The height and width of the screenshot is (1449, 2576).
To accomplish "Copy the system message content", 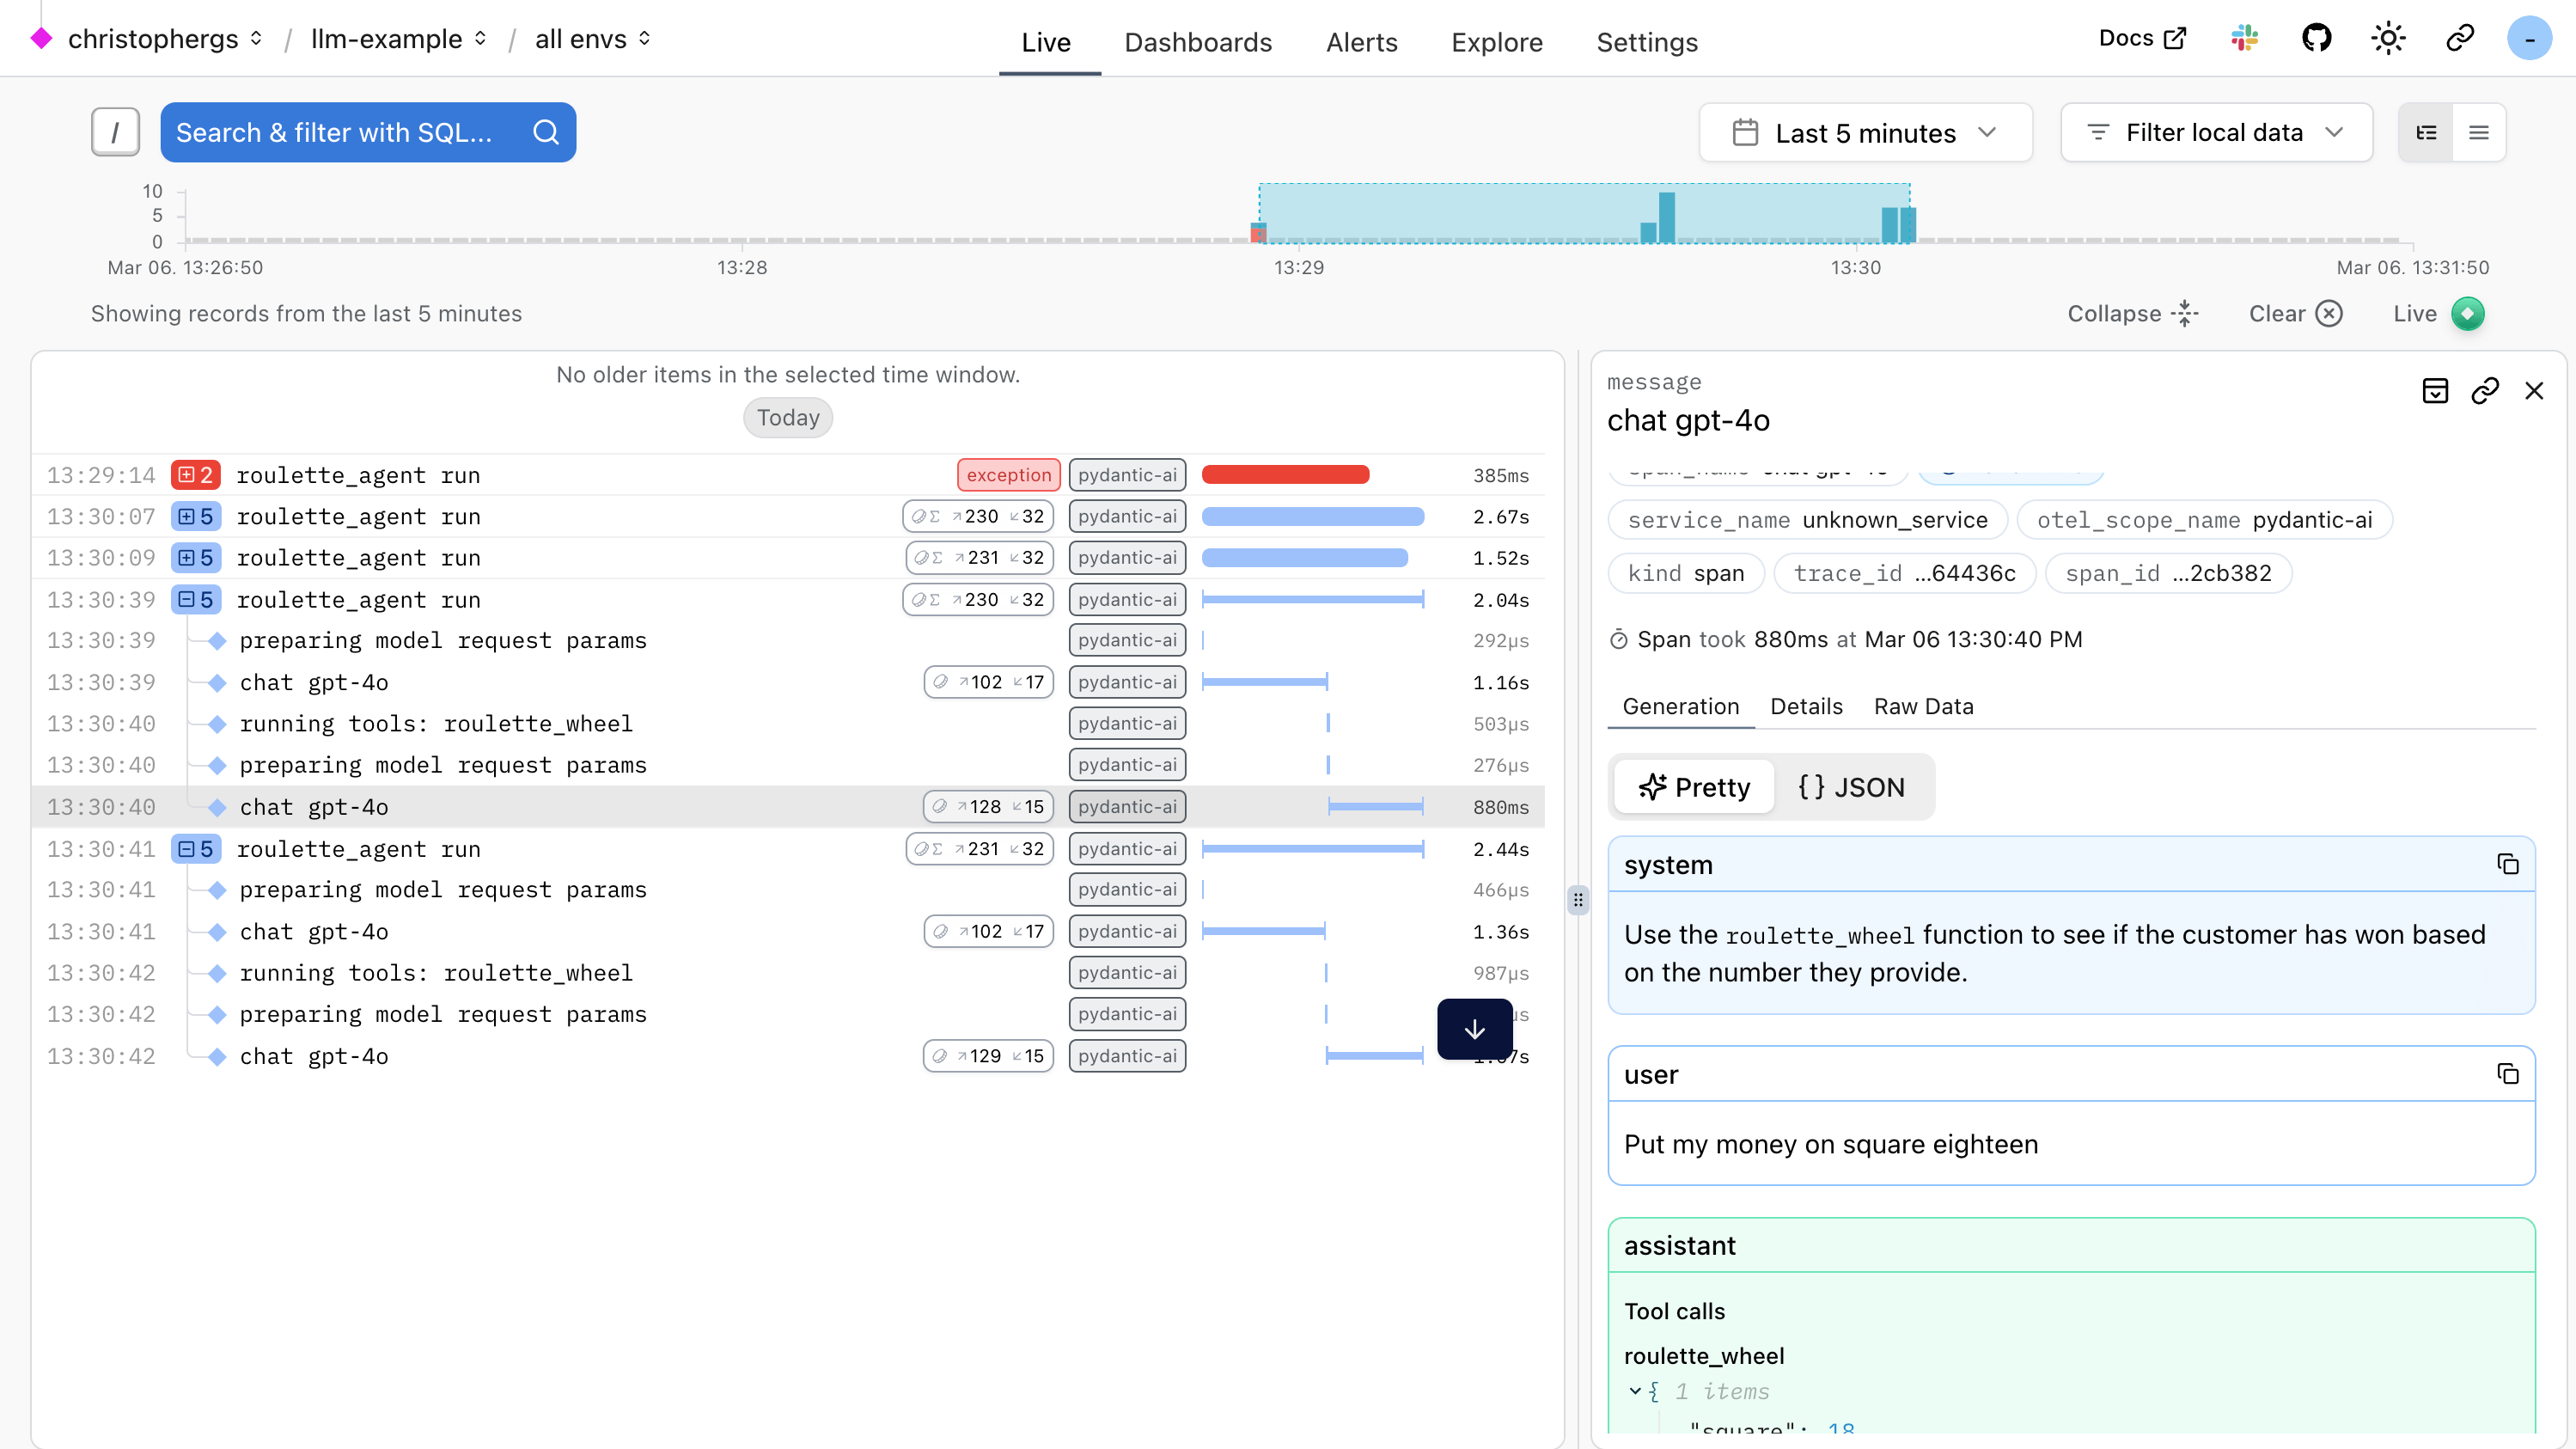I will (2507, 864).
